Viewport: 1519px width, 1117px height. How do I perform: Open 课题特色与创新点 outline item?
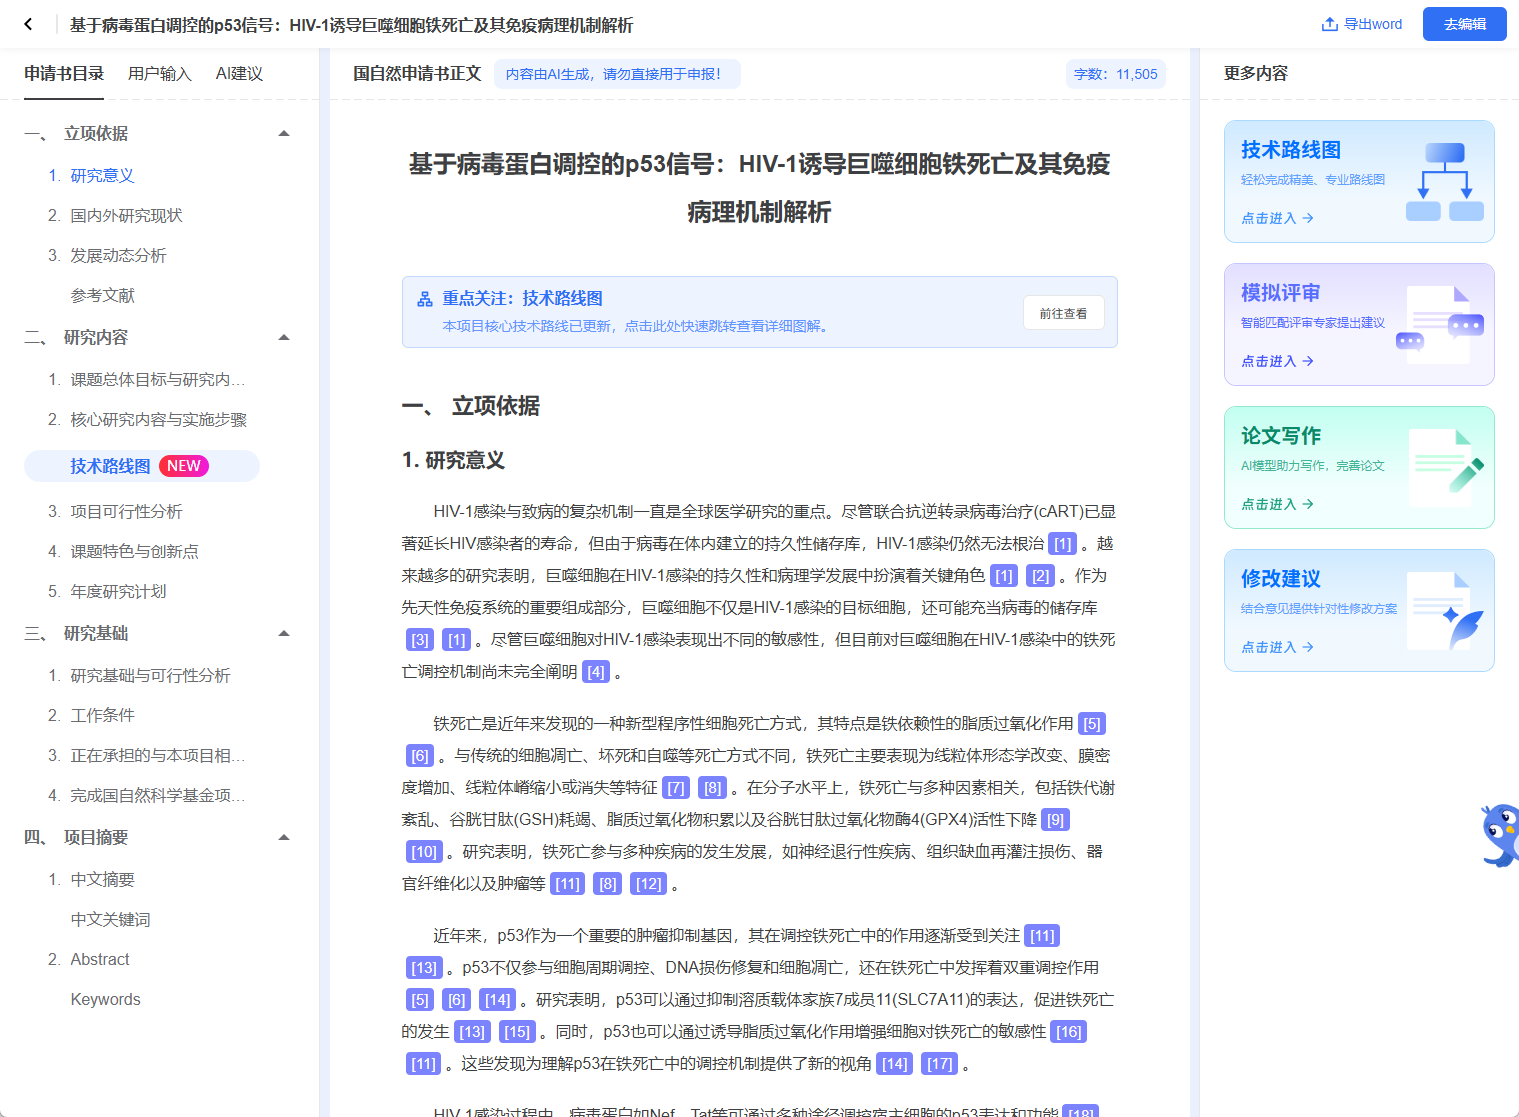pos(134,552)
